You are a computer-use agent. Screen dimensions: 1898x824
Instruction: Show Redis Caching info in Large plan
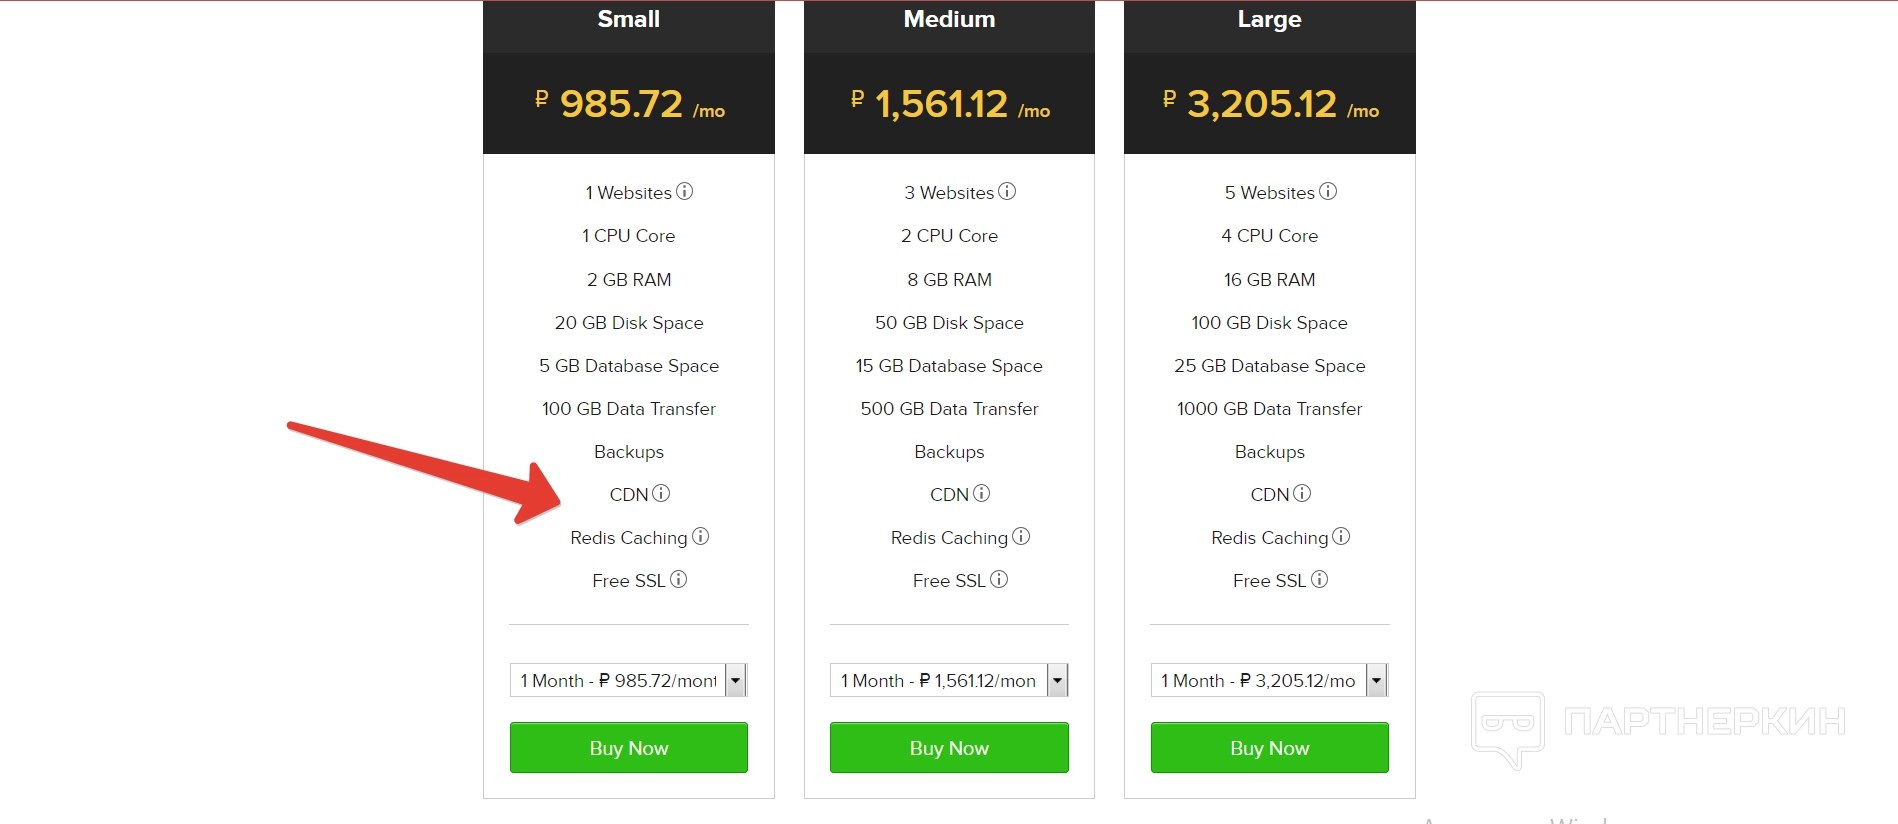click(x=1341, y=536)
